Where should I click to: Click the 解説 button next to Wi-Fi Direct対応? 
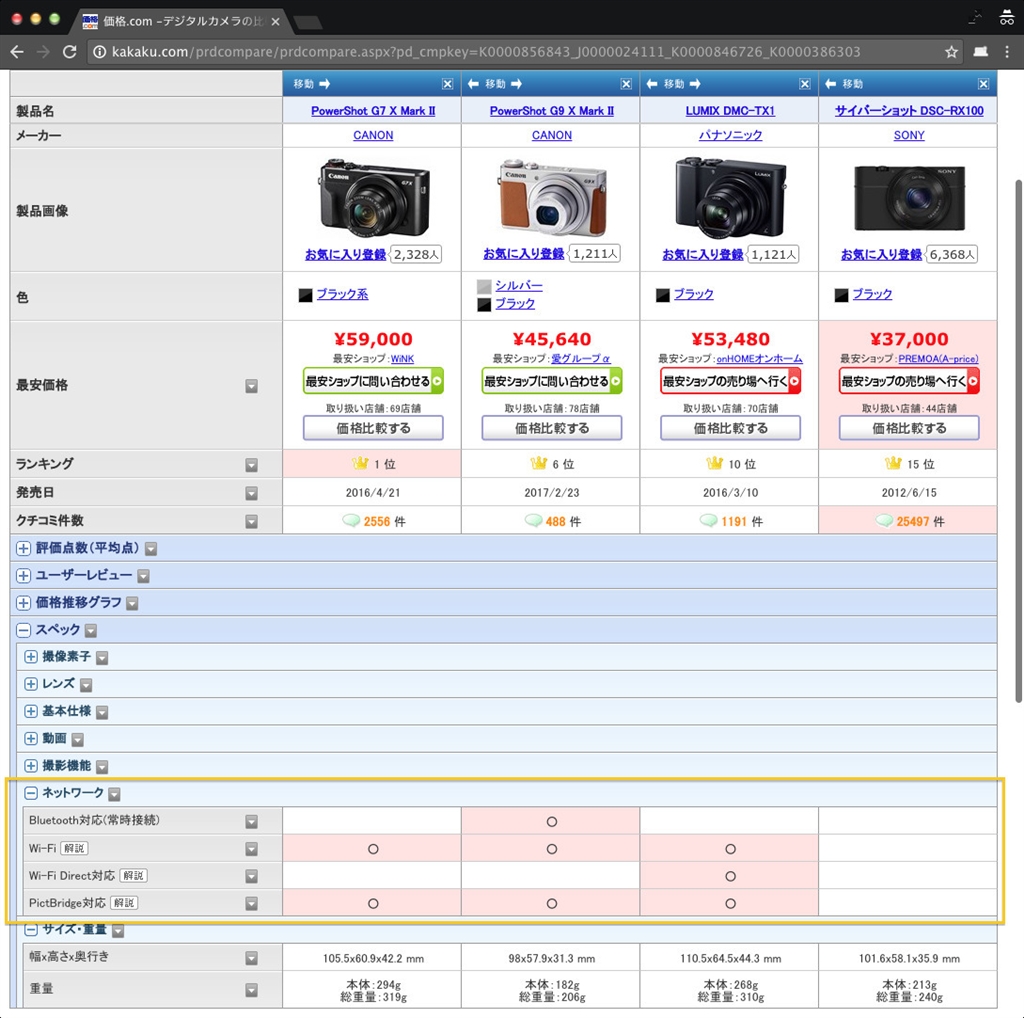[x=133, y=876]
